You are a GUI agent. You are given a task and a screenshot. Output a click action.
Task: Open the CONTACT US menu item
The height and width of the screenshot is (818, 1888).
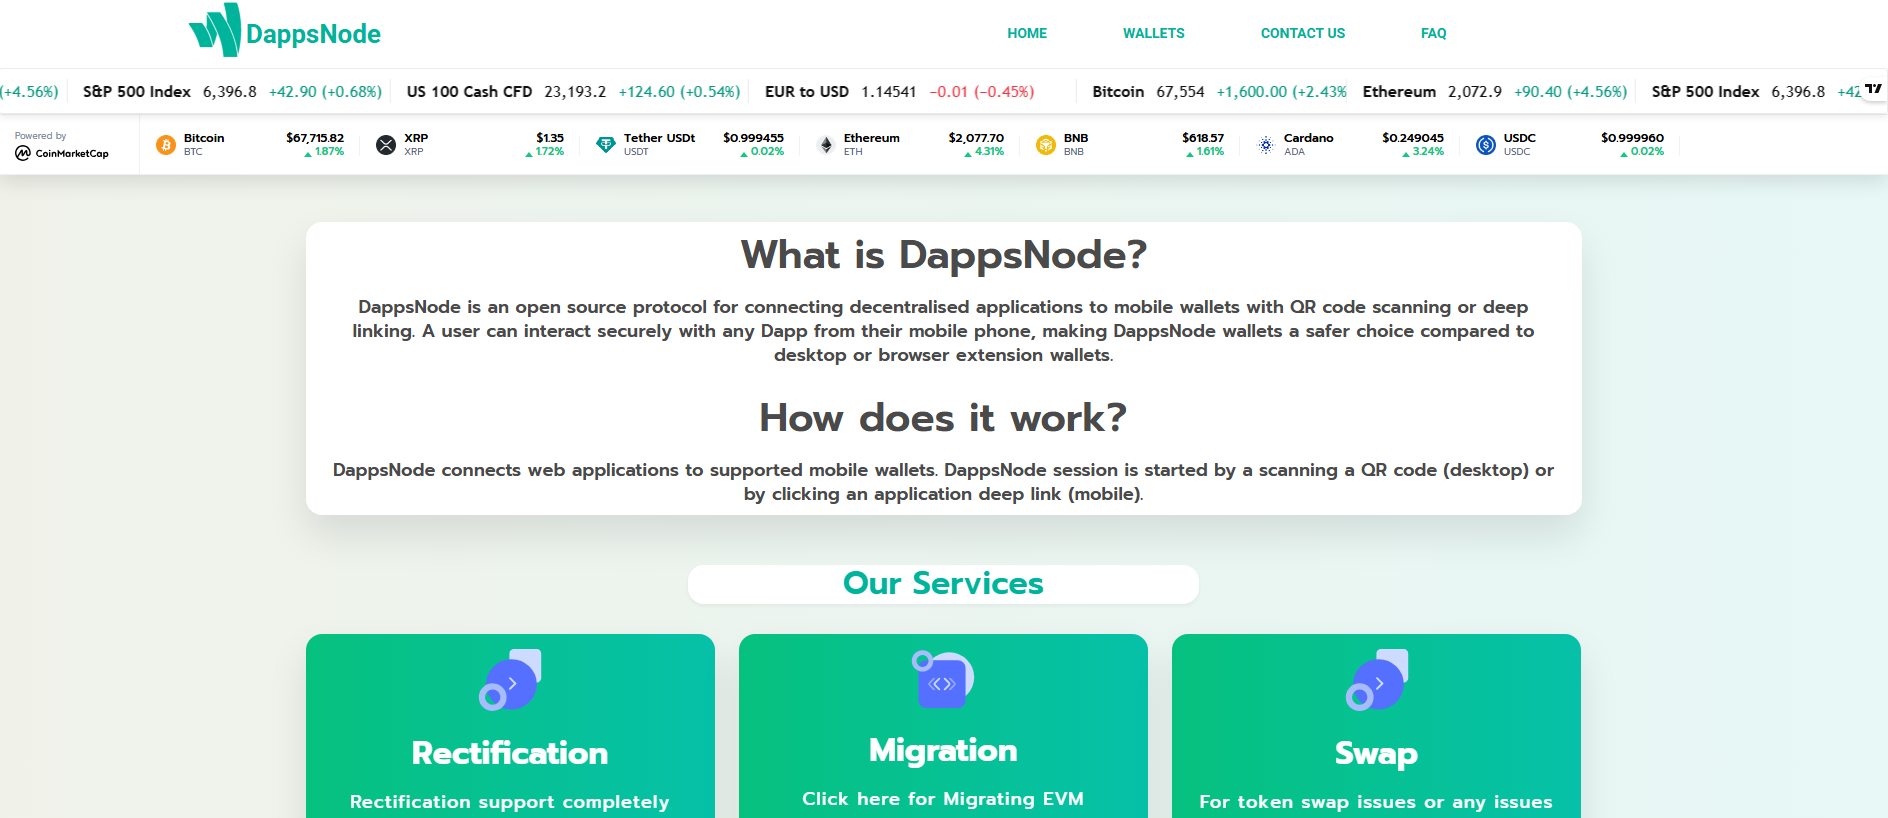point(1303,33)
